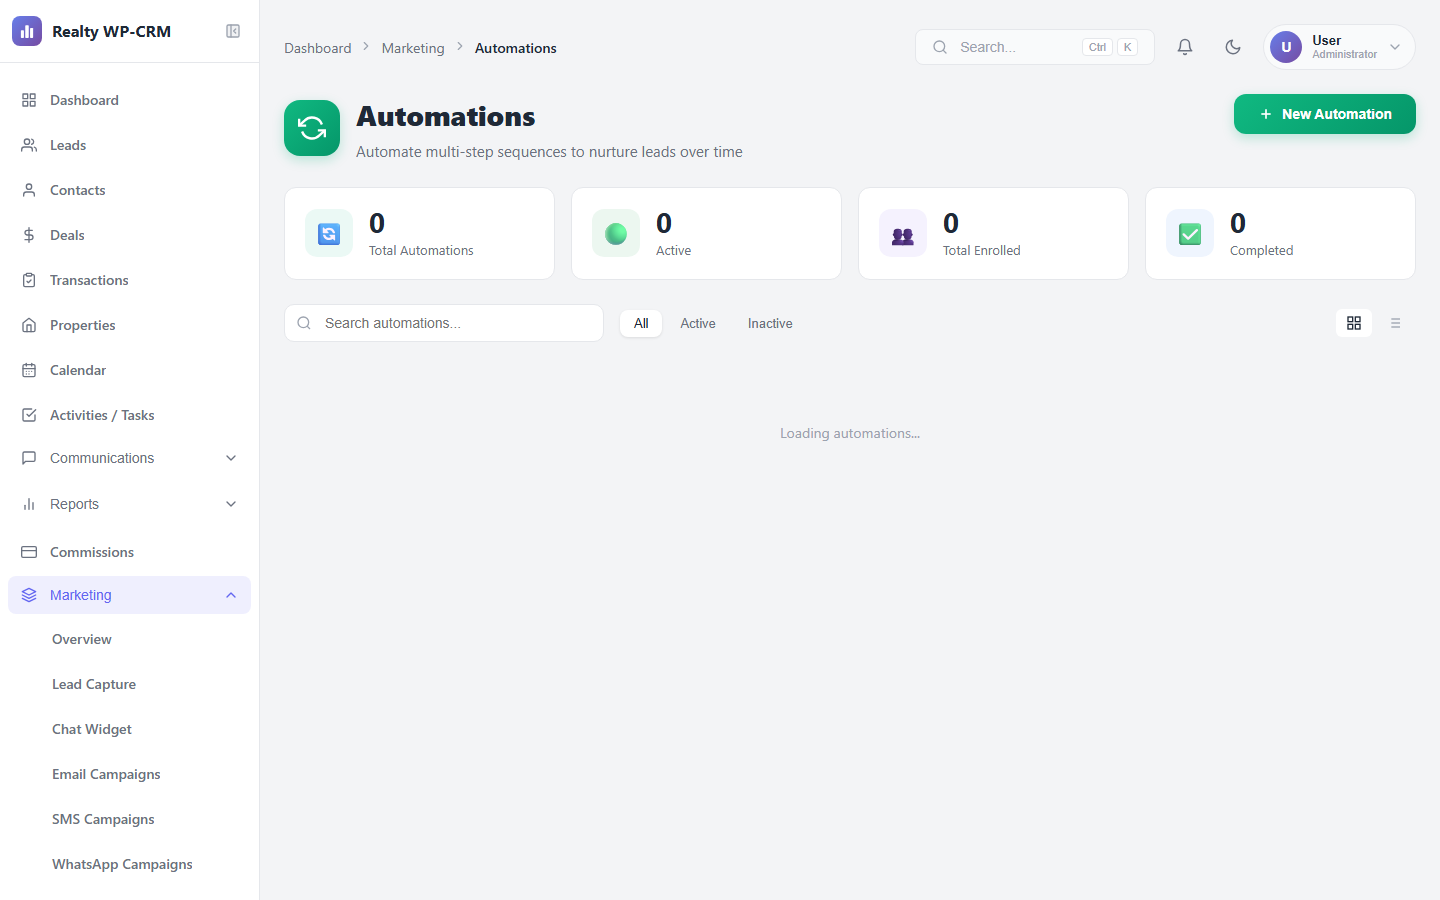Focus the Search automations input
This screenshot has width=1440, height=900.
[444, 323]
